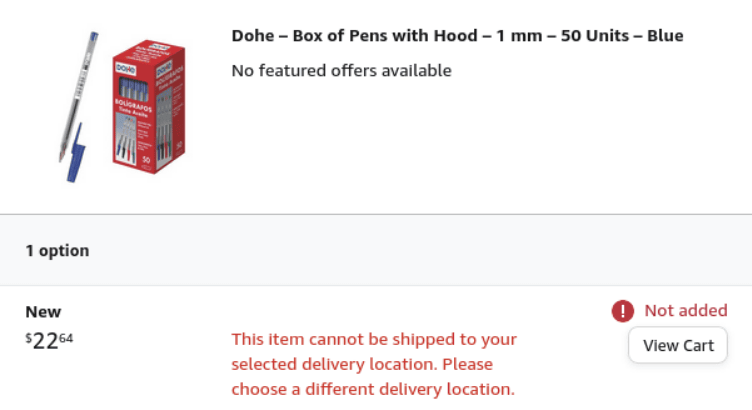Click the blue pen cap picture

pyautogui.click(x=76, y=152)
